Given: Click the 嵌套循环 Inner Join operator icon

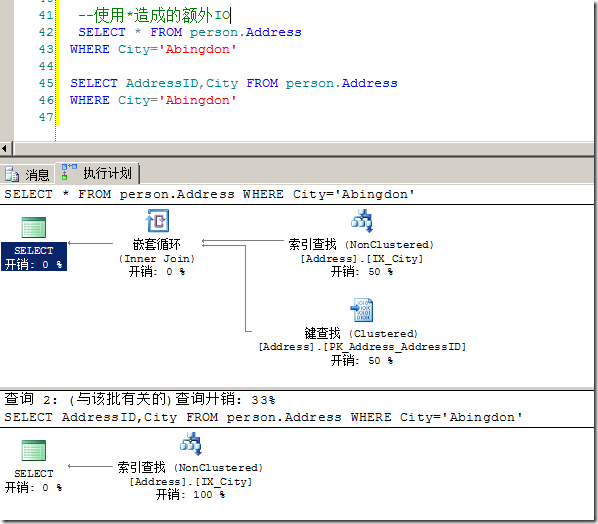Looking at the screenshot, I should 157,220.
